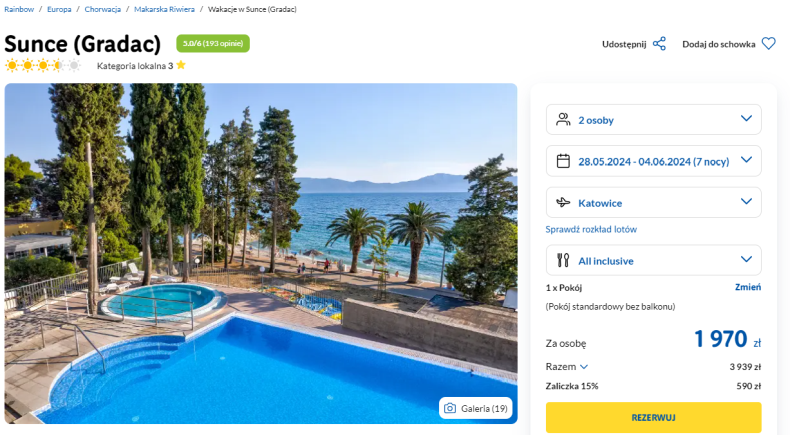Click the fork and knife meal icon
Viewport: 790px width, 435px height.
(563, 260)
